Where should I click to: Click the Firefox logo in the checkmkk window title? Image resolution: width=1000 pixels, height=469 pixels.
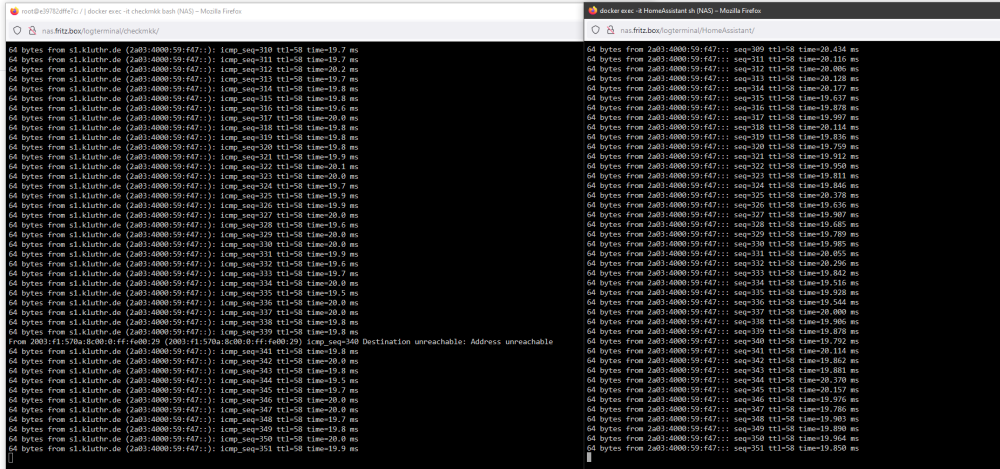pyautogui.click(x=14, y=11)
